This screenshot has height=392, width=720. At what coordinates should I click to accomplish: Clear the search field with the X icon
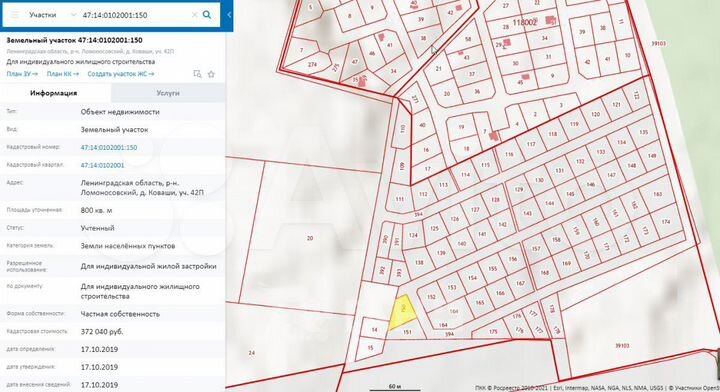click(x=194, y=15)
